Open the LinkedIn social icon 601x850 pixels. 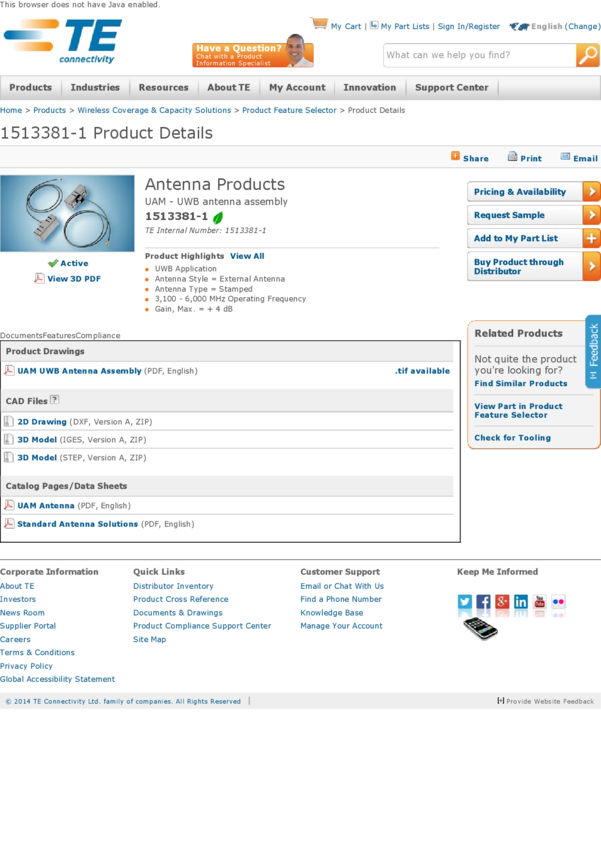pyautogui.click(x=521, y=602)
